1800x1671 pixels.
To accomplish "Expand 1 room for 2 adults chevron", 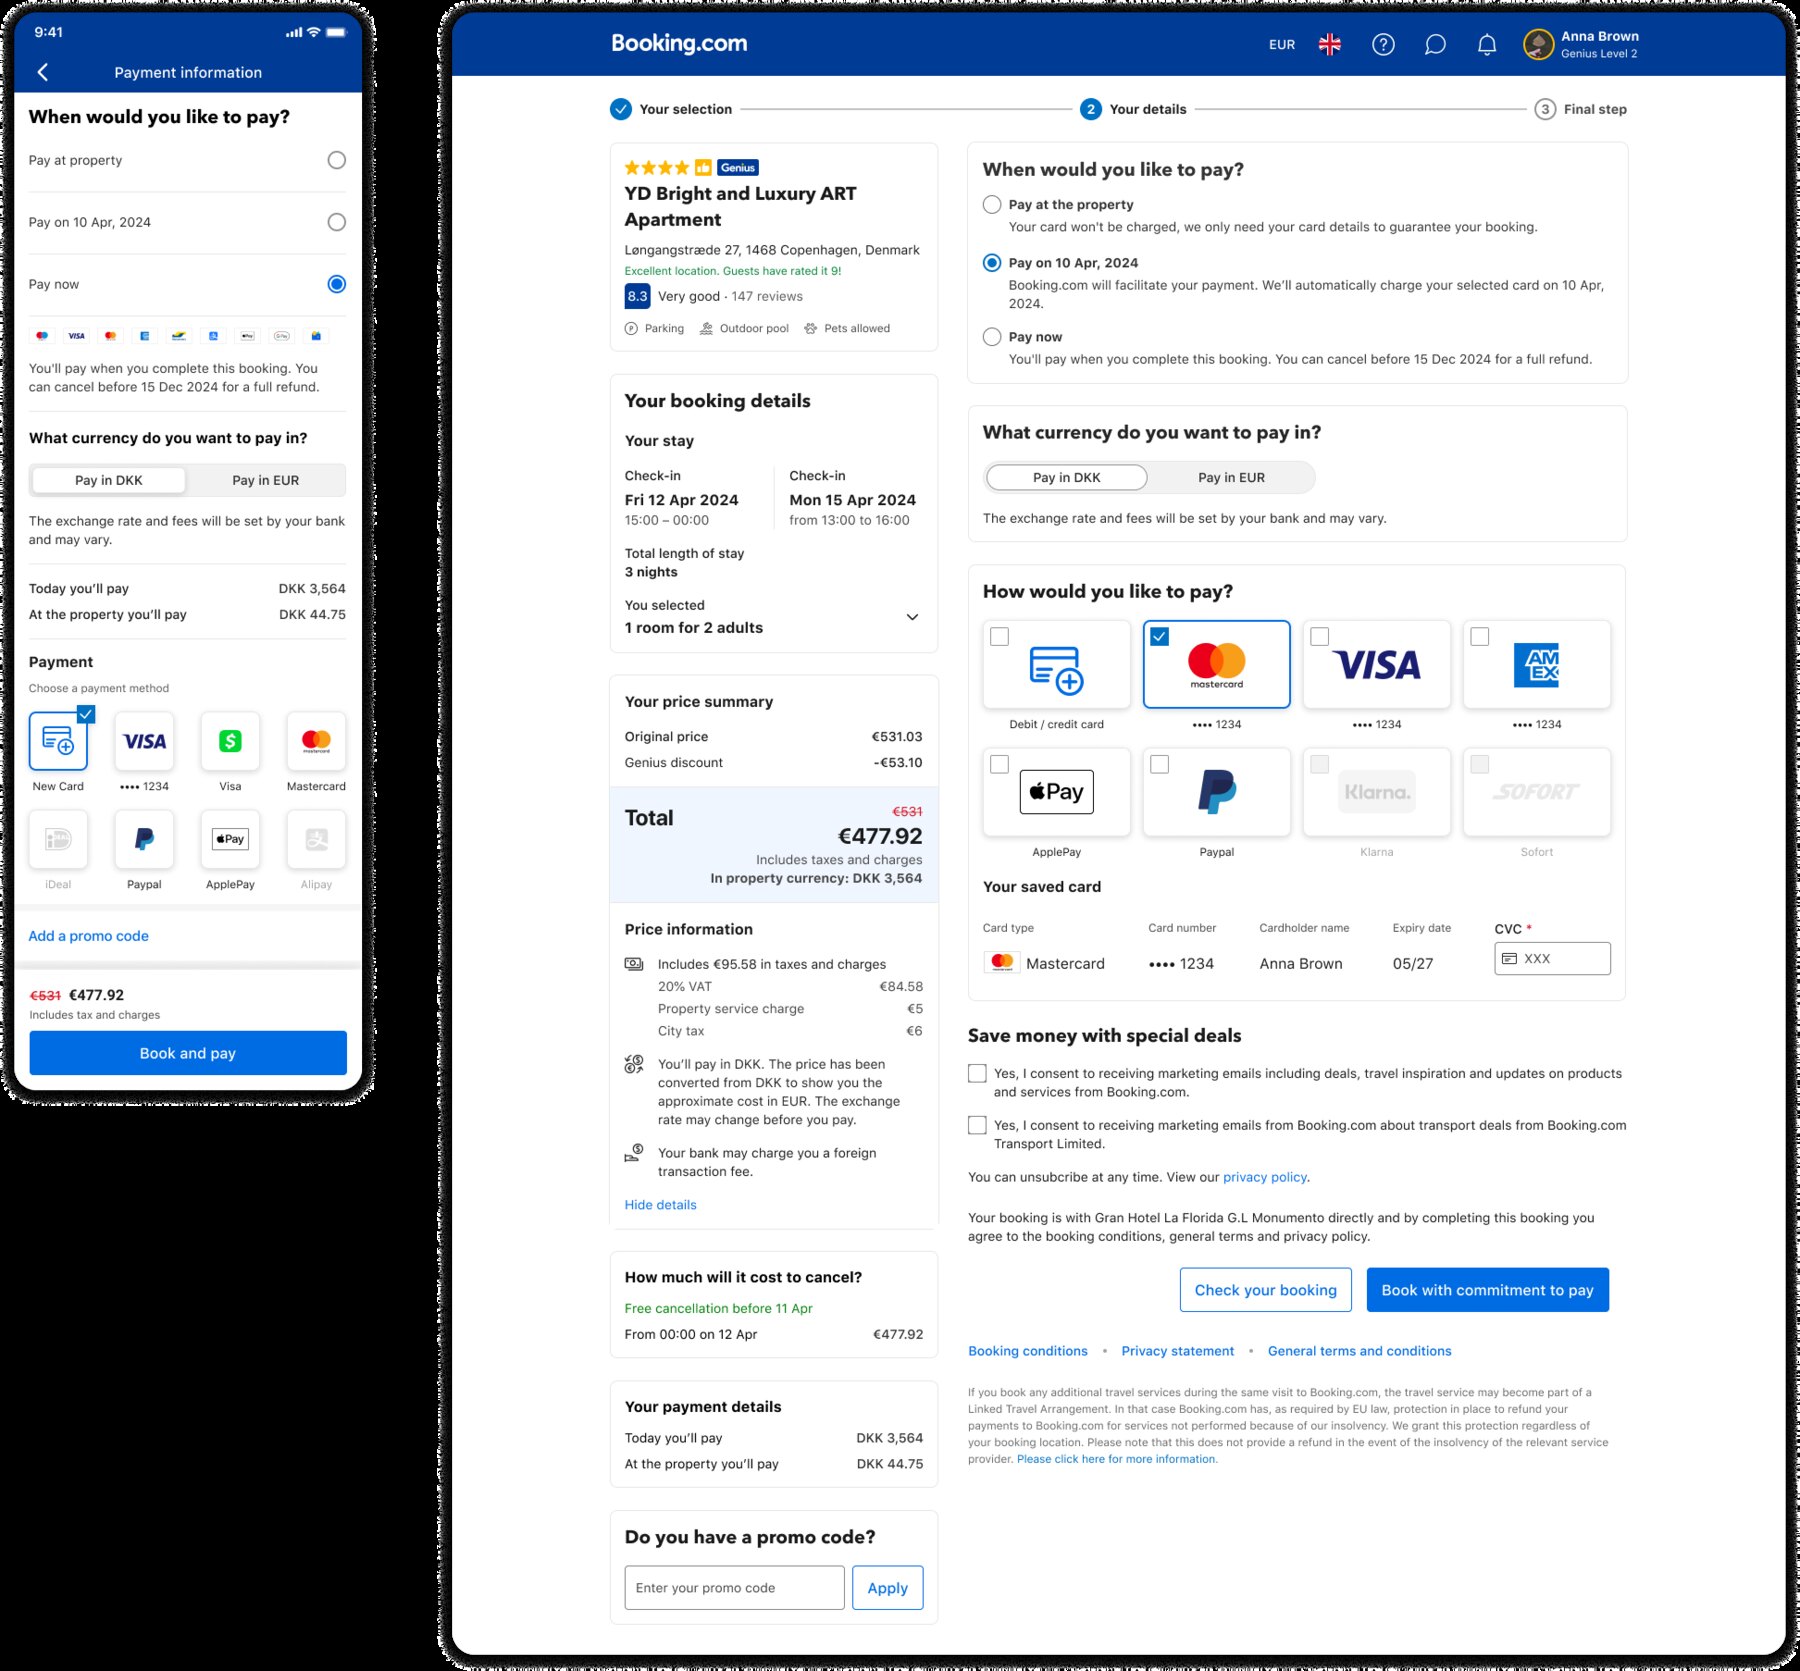I will click(912, 617).
